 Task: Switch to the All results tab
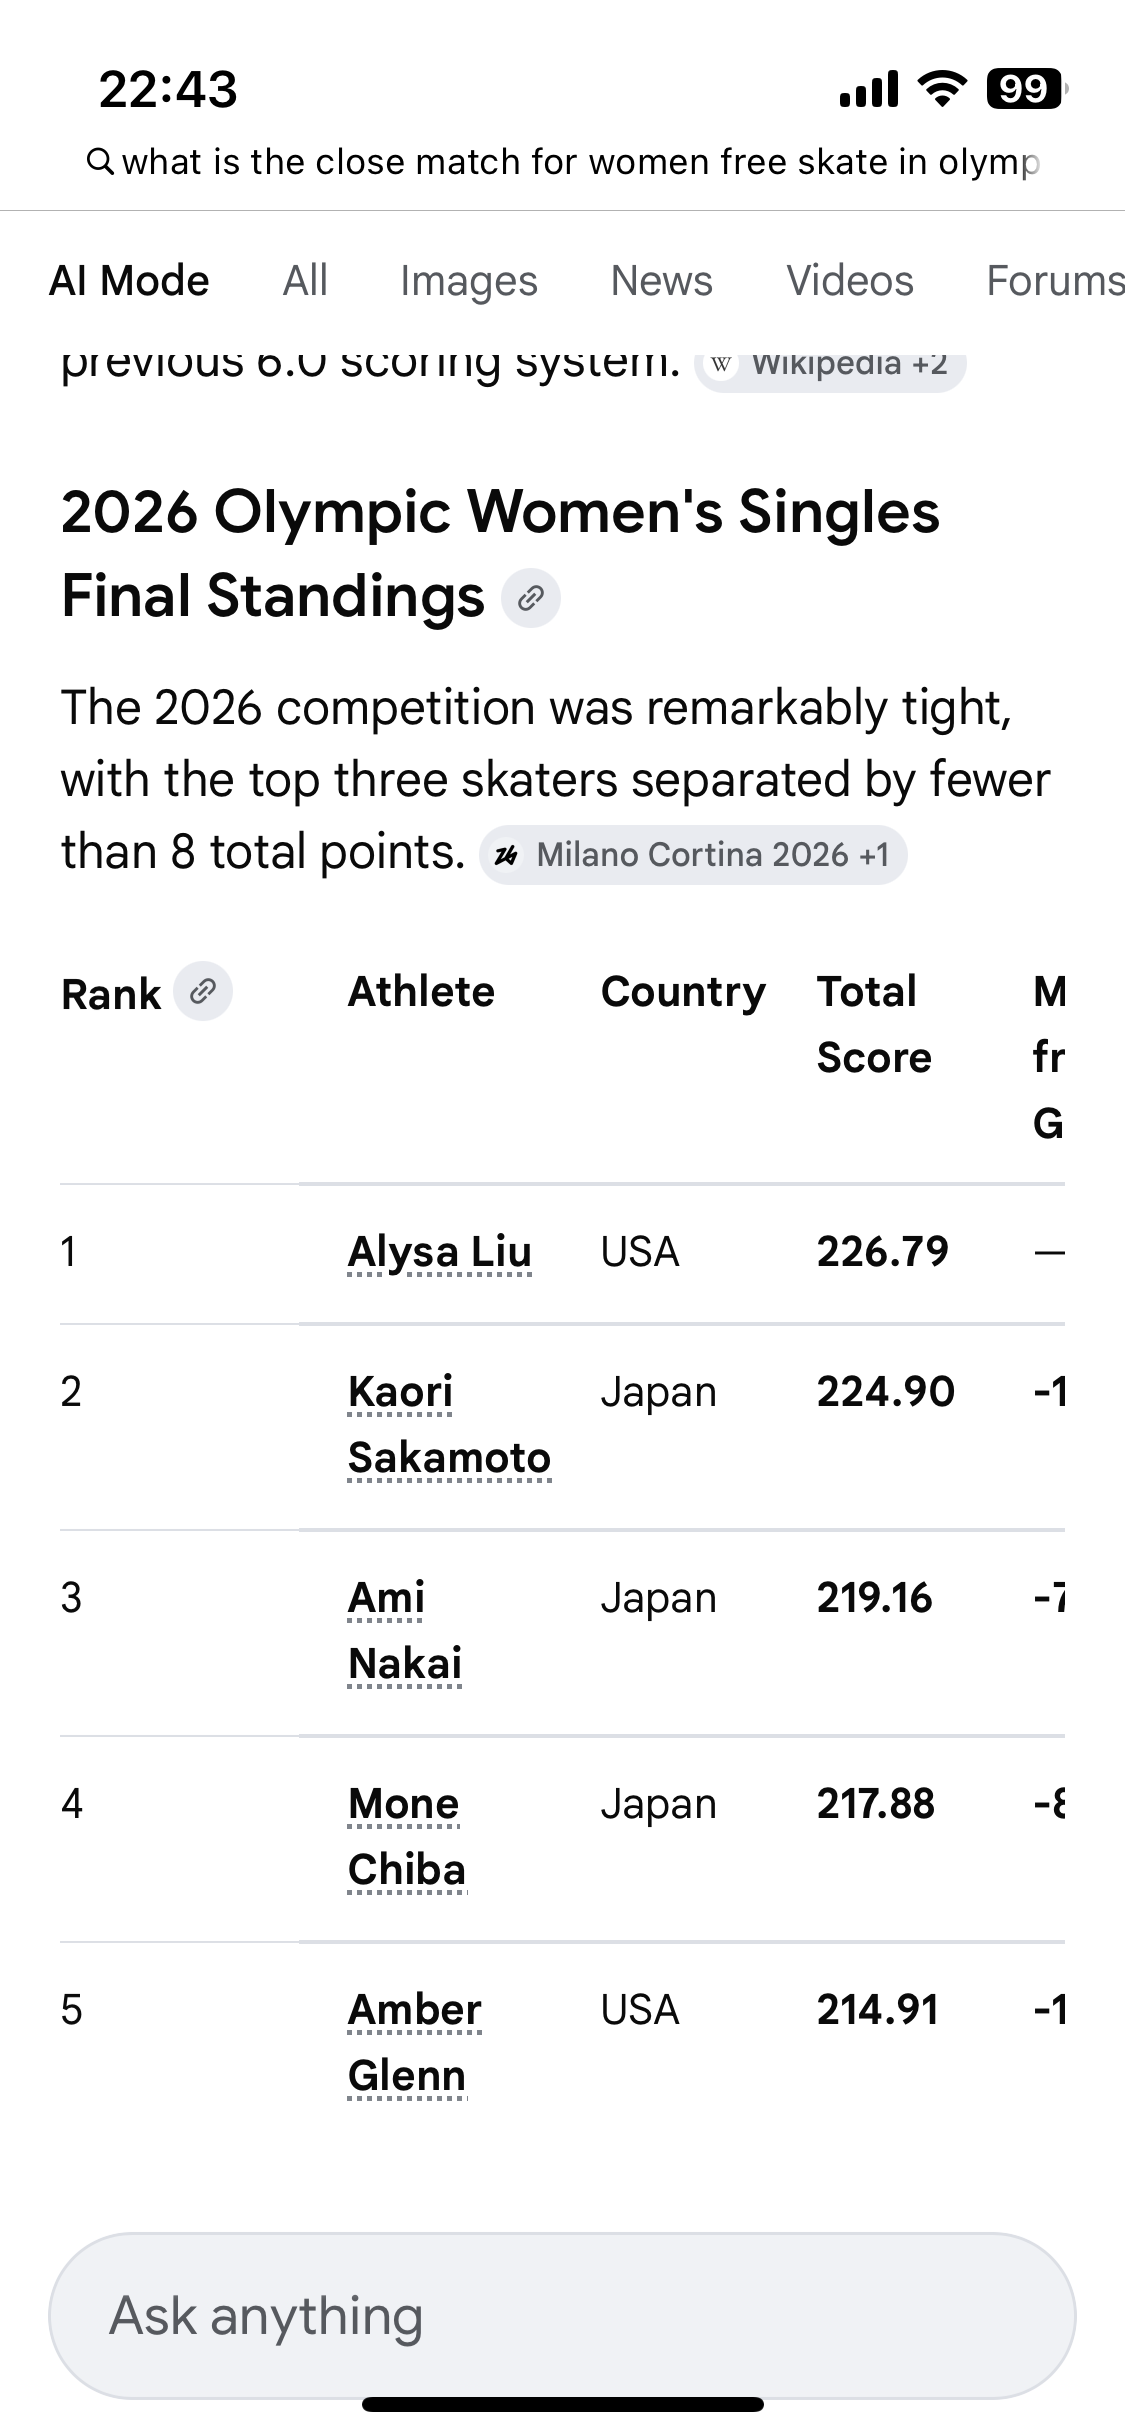[305, 281]
